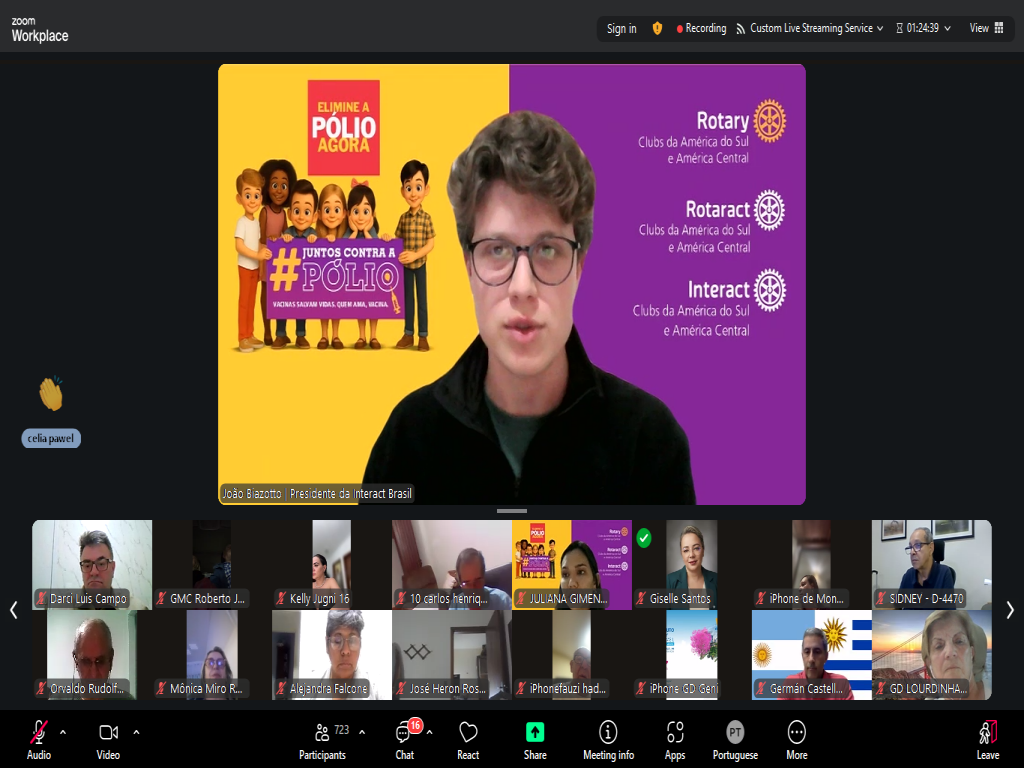
Task: Expand the Custom Live Streaming Service dropdown
Action: click(x=880, y=28)
